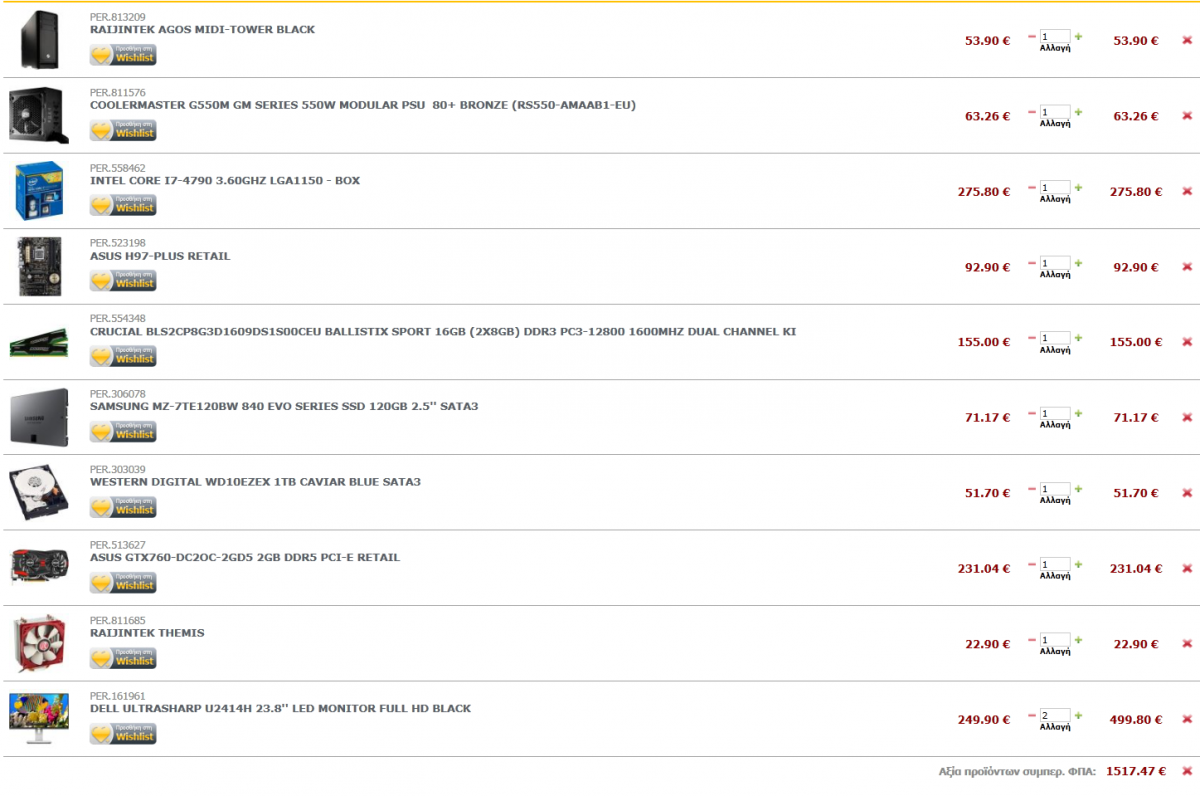1200x796 pixels.
Task: Increase quantity of Raijintek Agos Midi-Tower
Action: [1078, 36]
